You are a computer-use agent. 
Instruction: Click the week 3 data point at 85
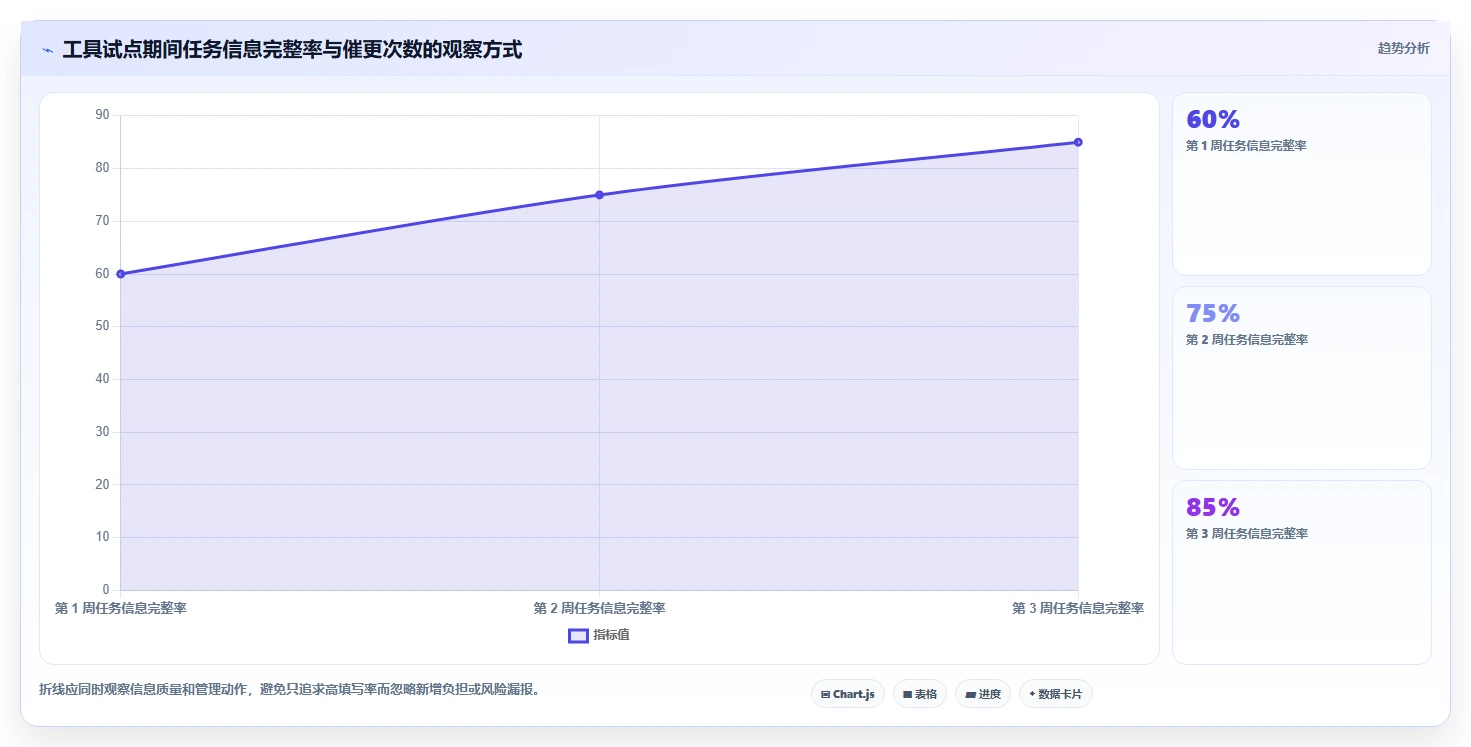tap(1078, 142)
